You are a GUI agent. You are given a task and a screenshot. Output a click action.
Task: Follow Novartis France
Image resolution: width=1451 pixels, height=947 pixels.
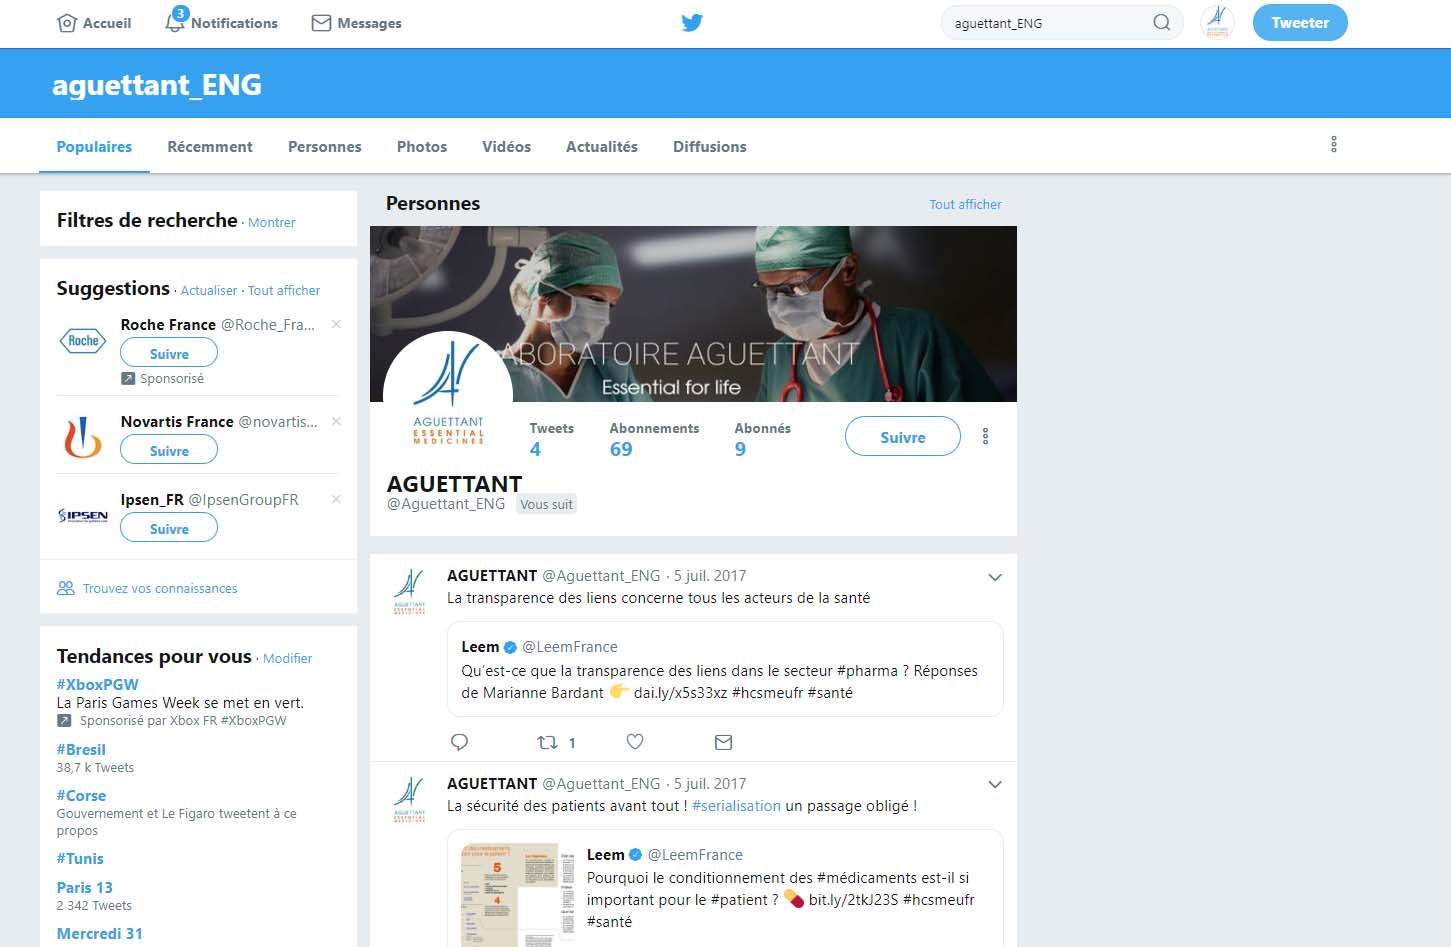[x=169, y=450]
